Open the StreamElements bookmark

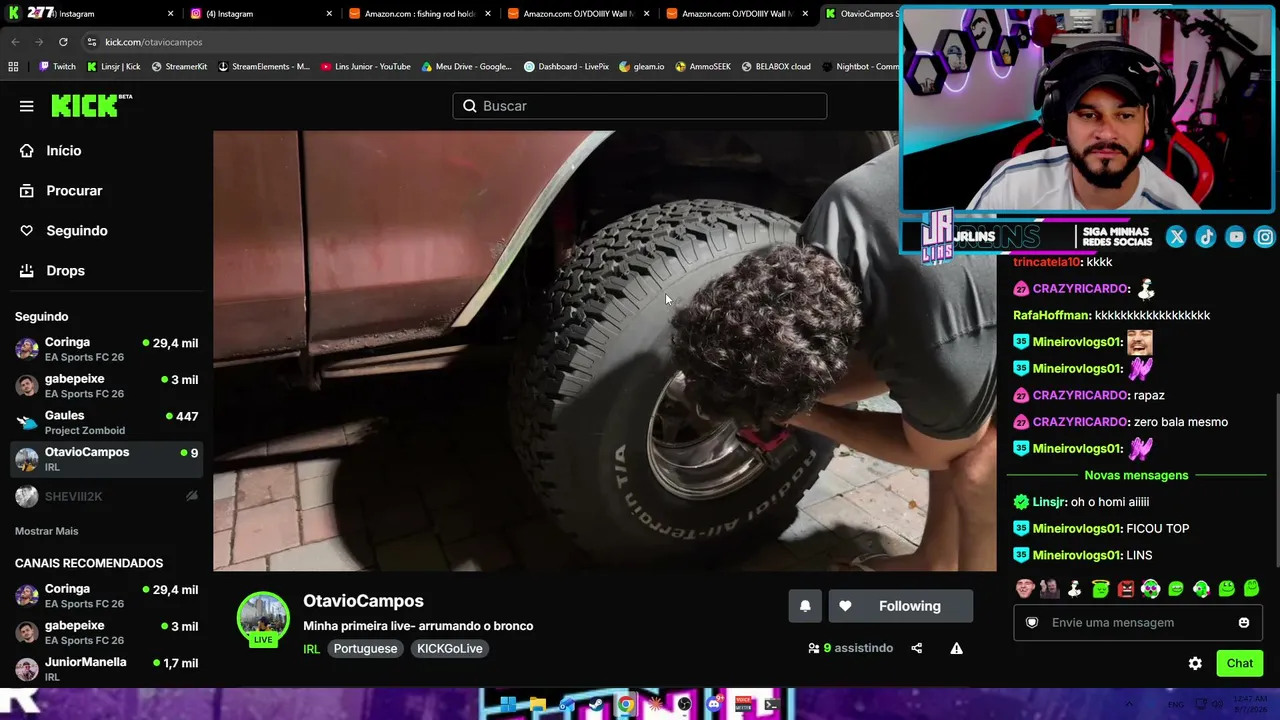264,67
